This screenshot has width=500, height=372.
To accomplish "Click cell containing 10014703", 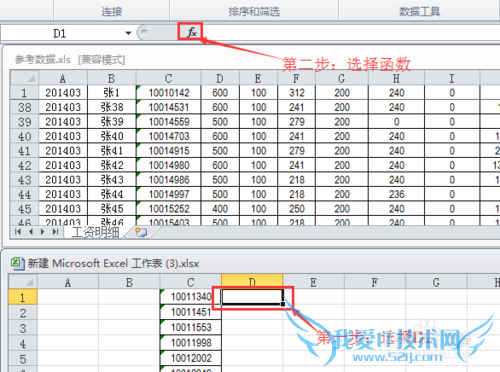I will click(x=168, y=136).
